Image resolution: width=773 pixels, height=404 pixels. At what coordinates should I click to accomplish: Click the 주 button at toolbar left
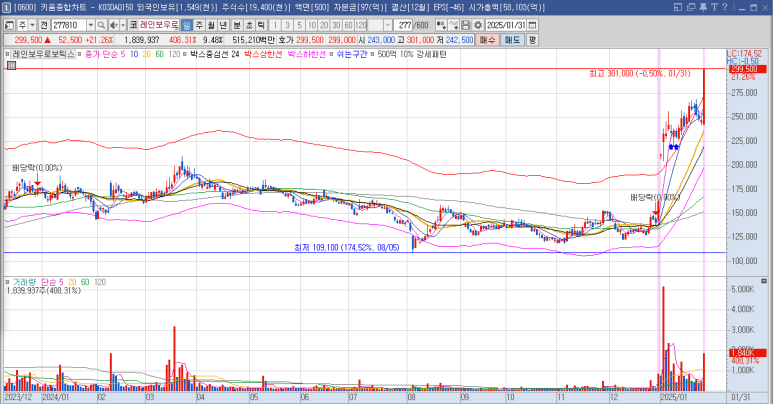(x=22, y=25)
